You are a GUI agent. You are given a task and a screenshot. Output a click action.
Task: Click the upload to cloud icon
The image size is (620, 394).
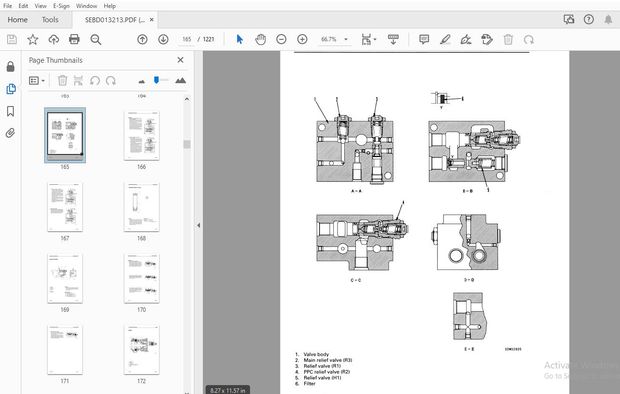53,39
